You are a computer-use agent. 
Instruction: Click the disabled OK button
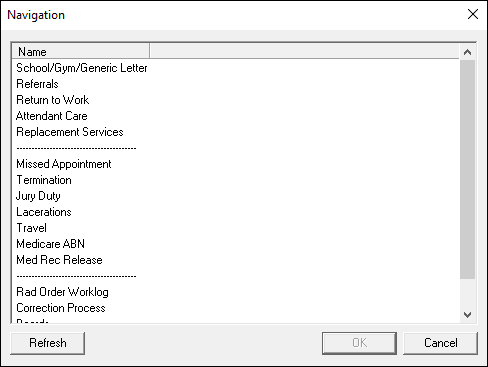click(359, 343)
